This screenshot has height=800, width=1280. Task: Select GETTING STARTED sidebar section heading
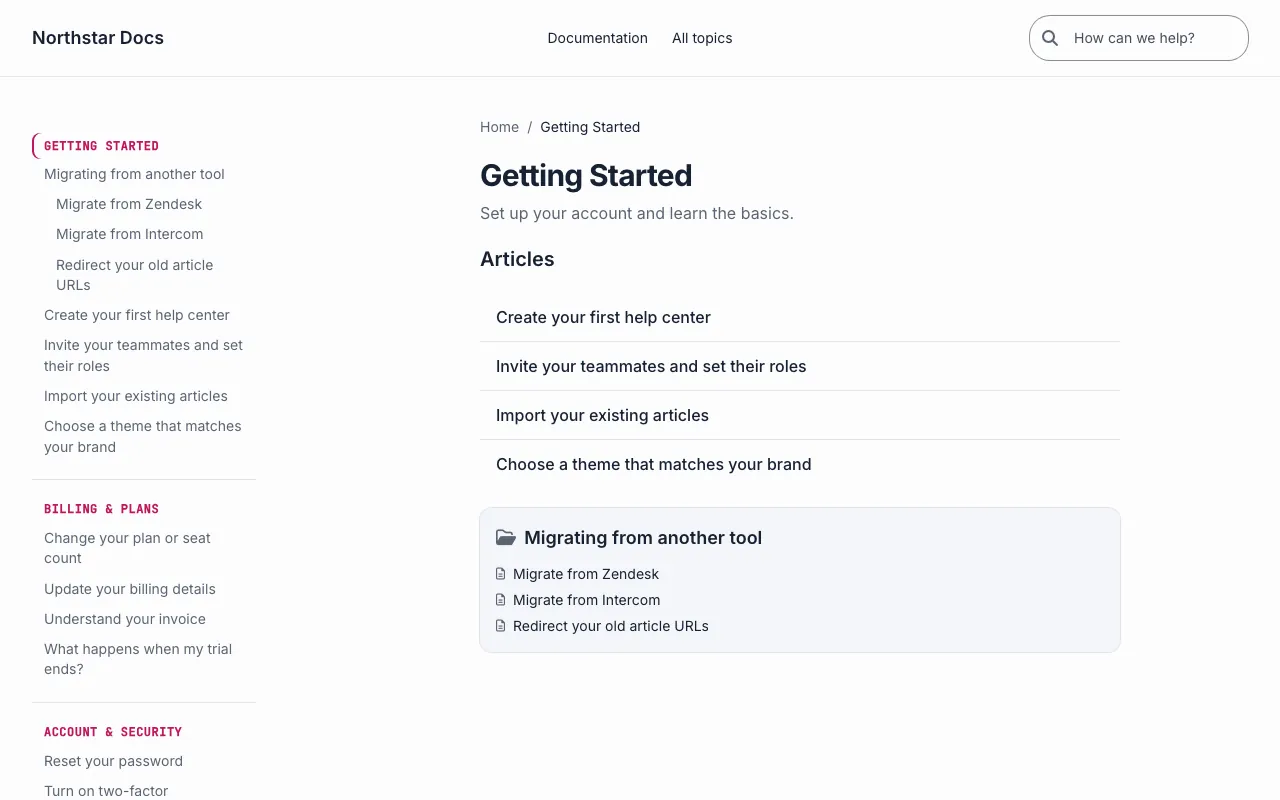click(101, 146)
